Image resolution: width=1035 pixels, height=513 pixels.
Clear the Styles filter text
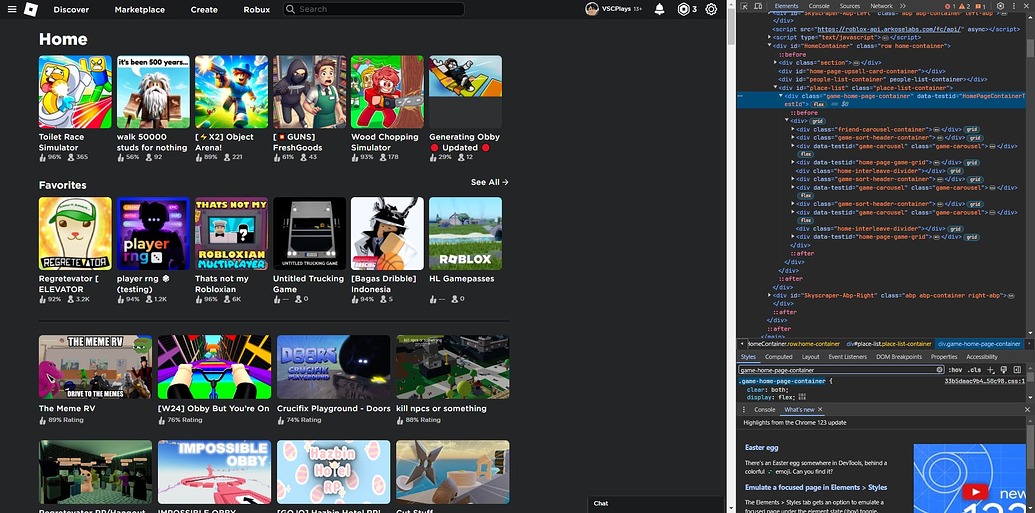(939, 370)
